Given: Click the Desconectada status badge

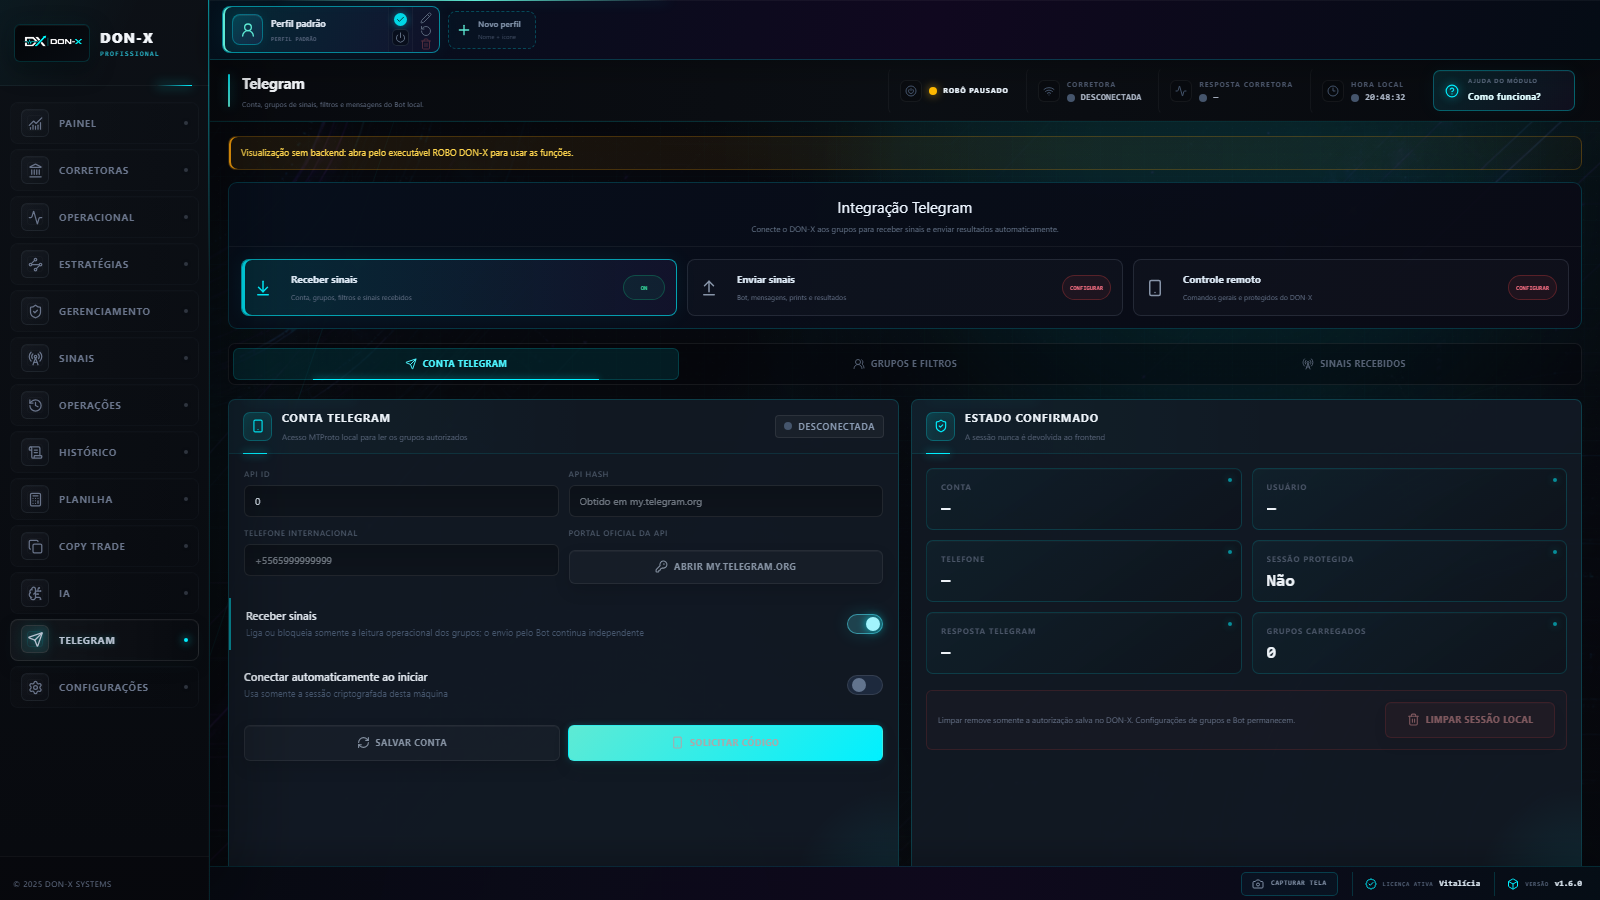Looking at the screenshot, I should click(x=829, y=427).
